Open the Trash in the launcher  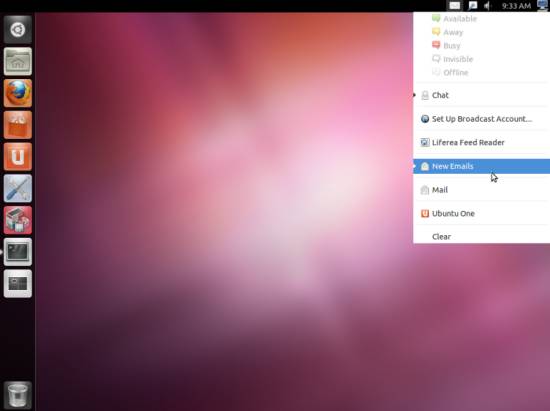[x=18, y=395]
